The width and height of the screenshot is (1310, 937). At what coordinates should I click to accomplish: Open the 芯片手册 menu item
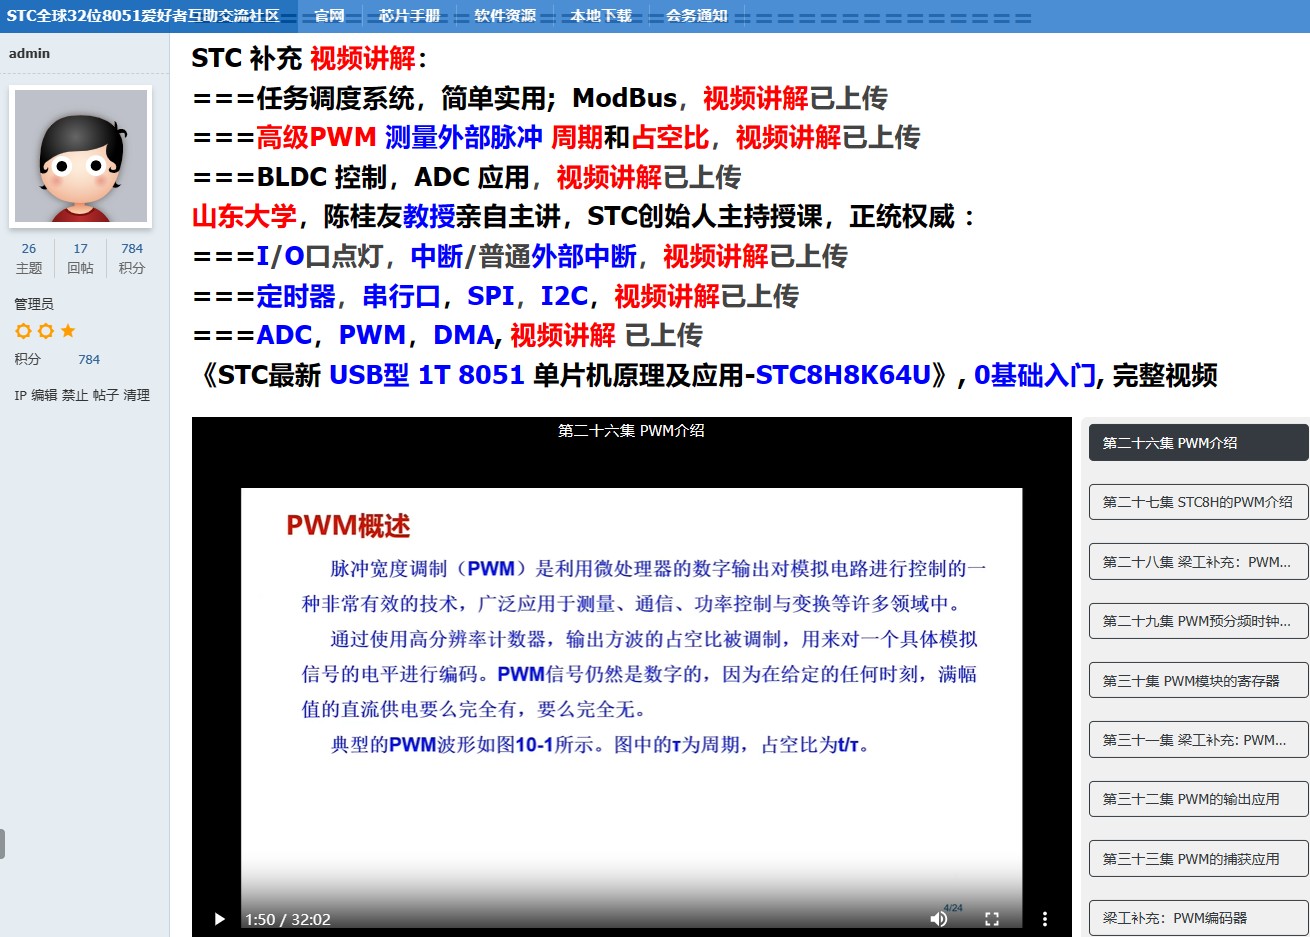[409, 16]
